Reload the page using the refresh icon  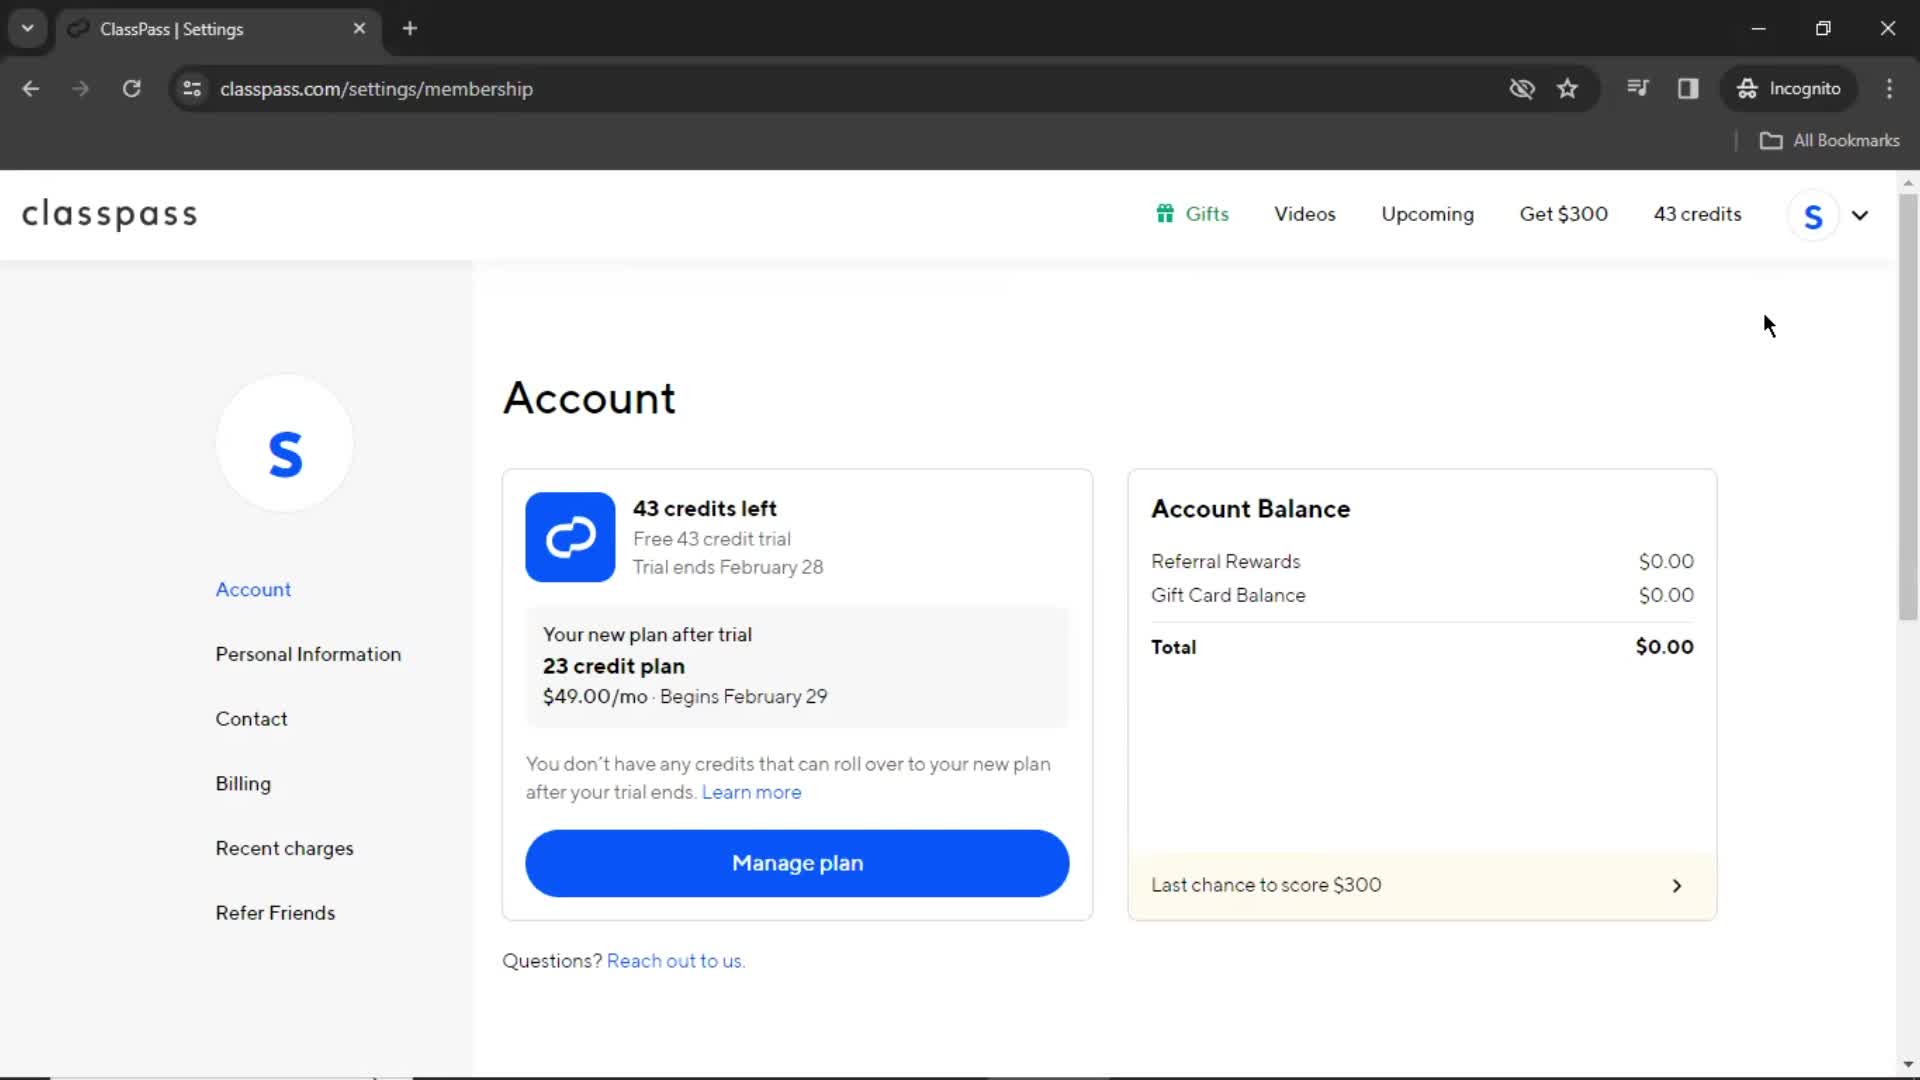tap(131, 89)
